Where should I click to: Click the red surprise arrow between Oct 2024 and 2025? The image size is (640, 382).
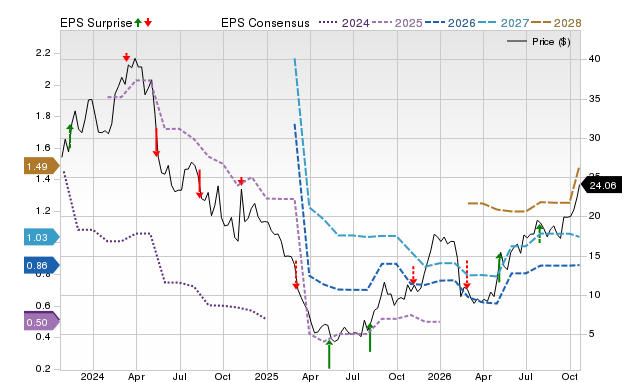[241, 181]
